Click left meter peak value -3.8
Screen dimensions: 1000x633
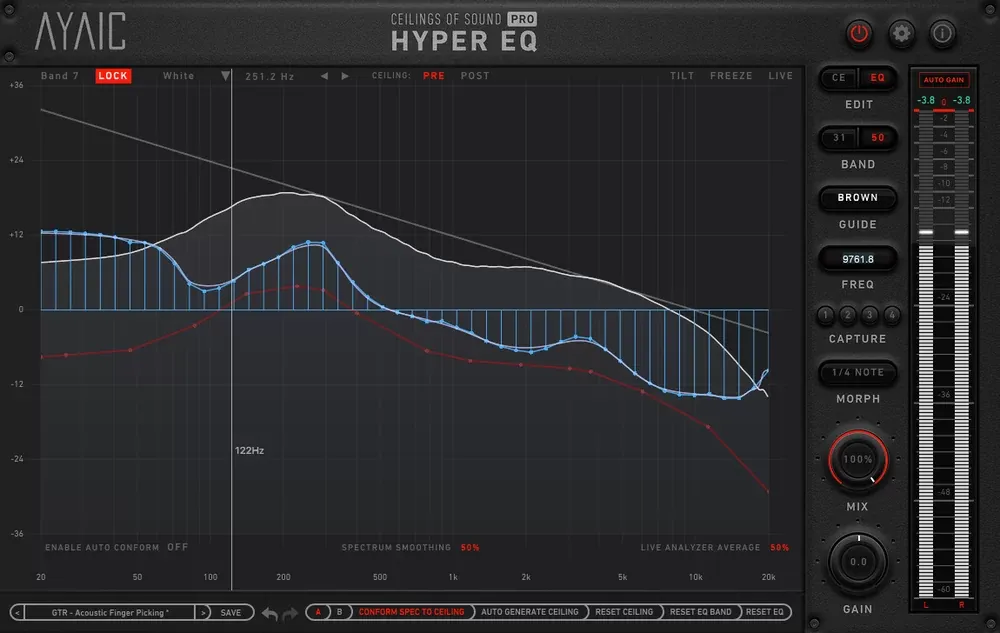click(926, 101)
